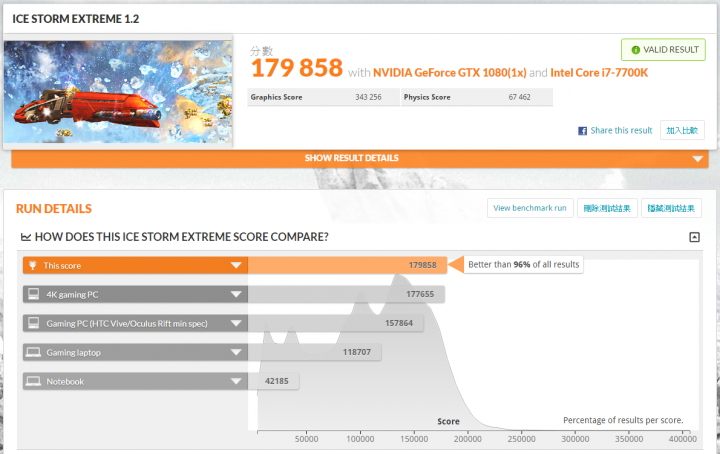Click the Physics Score label
720x454 pixels.
pos(427,97)
